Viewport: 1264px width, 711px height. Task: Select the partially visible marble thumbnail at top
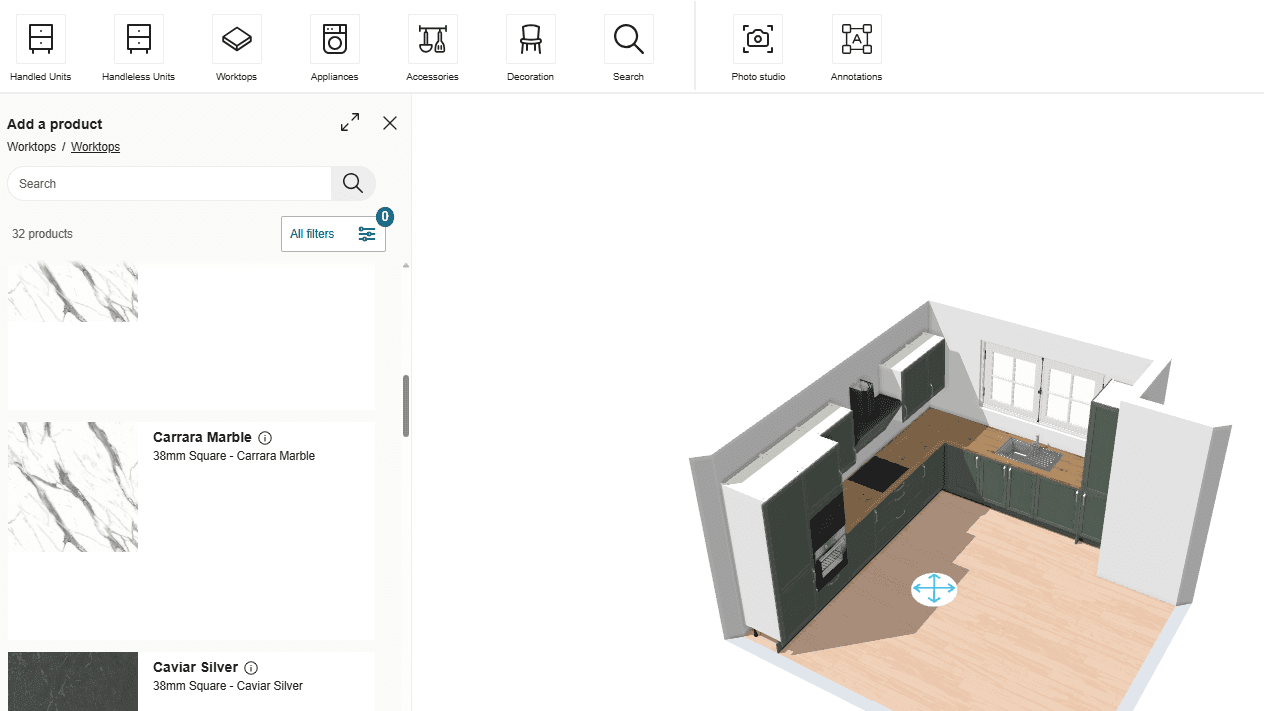pyautogui.click(x=73, y=292)
